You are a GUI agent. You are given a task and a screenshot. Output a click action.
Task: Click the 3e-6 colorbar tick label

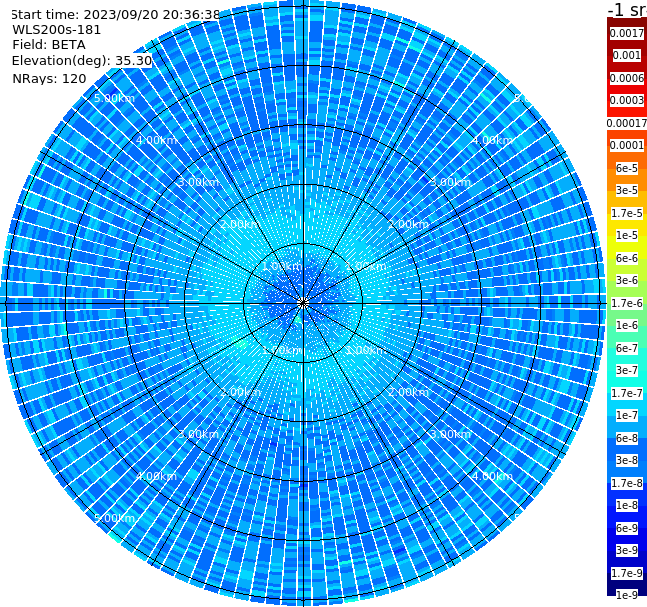pyautogui.click(x=627, y=280)
